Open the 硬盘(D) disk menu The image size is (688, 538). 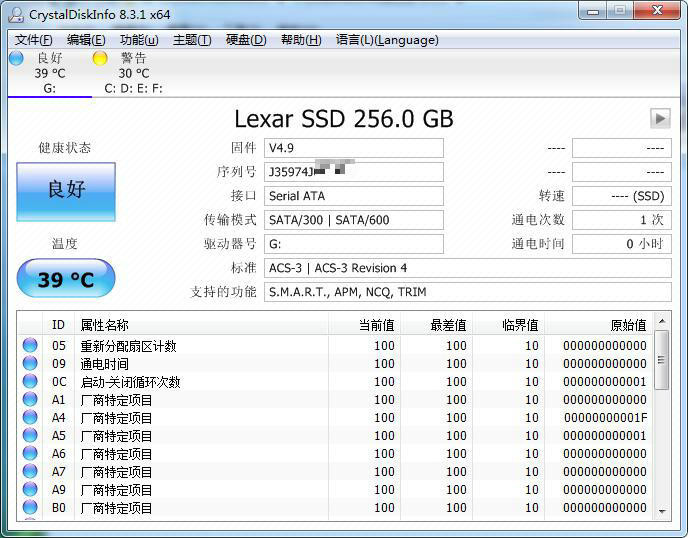click(x=246, y=40)
